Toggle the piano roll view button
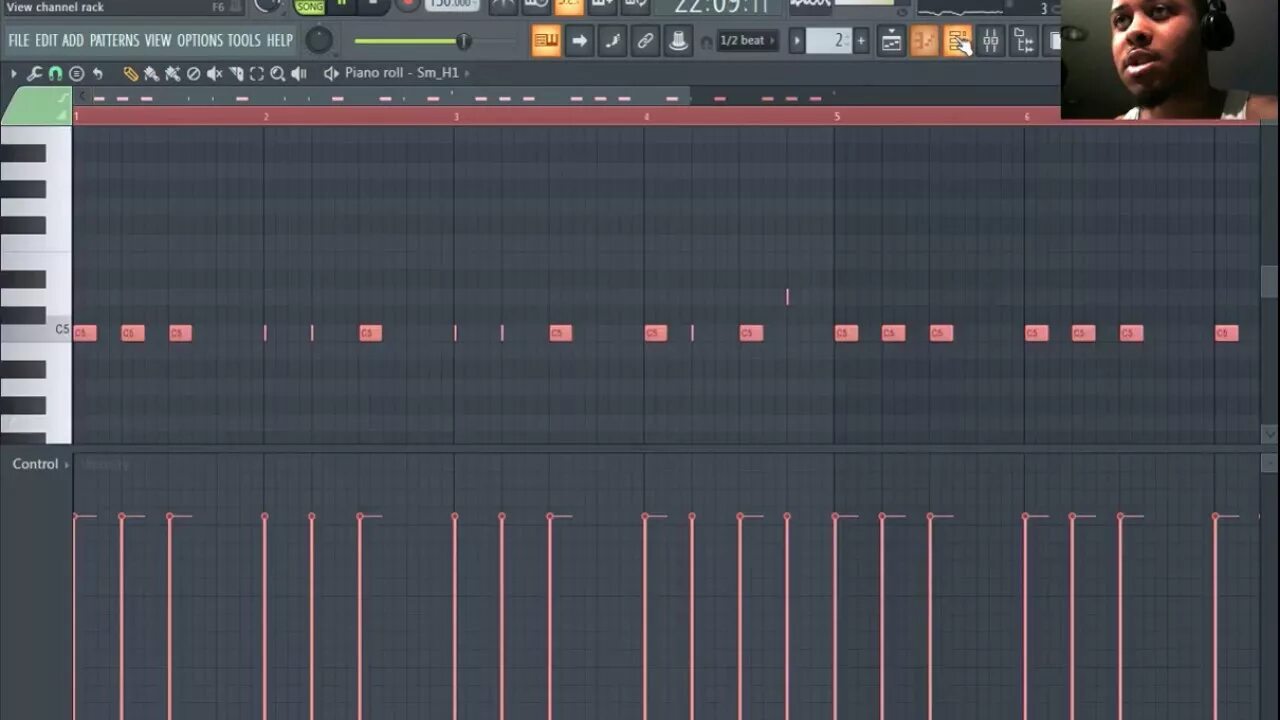 pos(924,41)
